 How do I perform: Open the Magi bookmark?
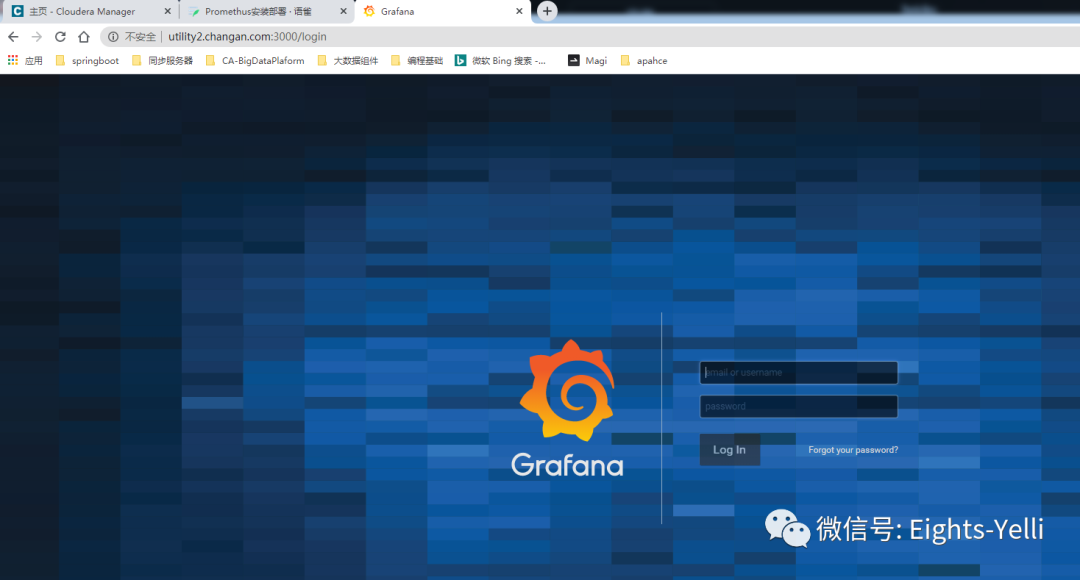coord(588,61)
